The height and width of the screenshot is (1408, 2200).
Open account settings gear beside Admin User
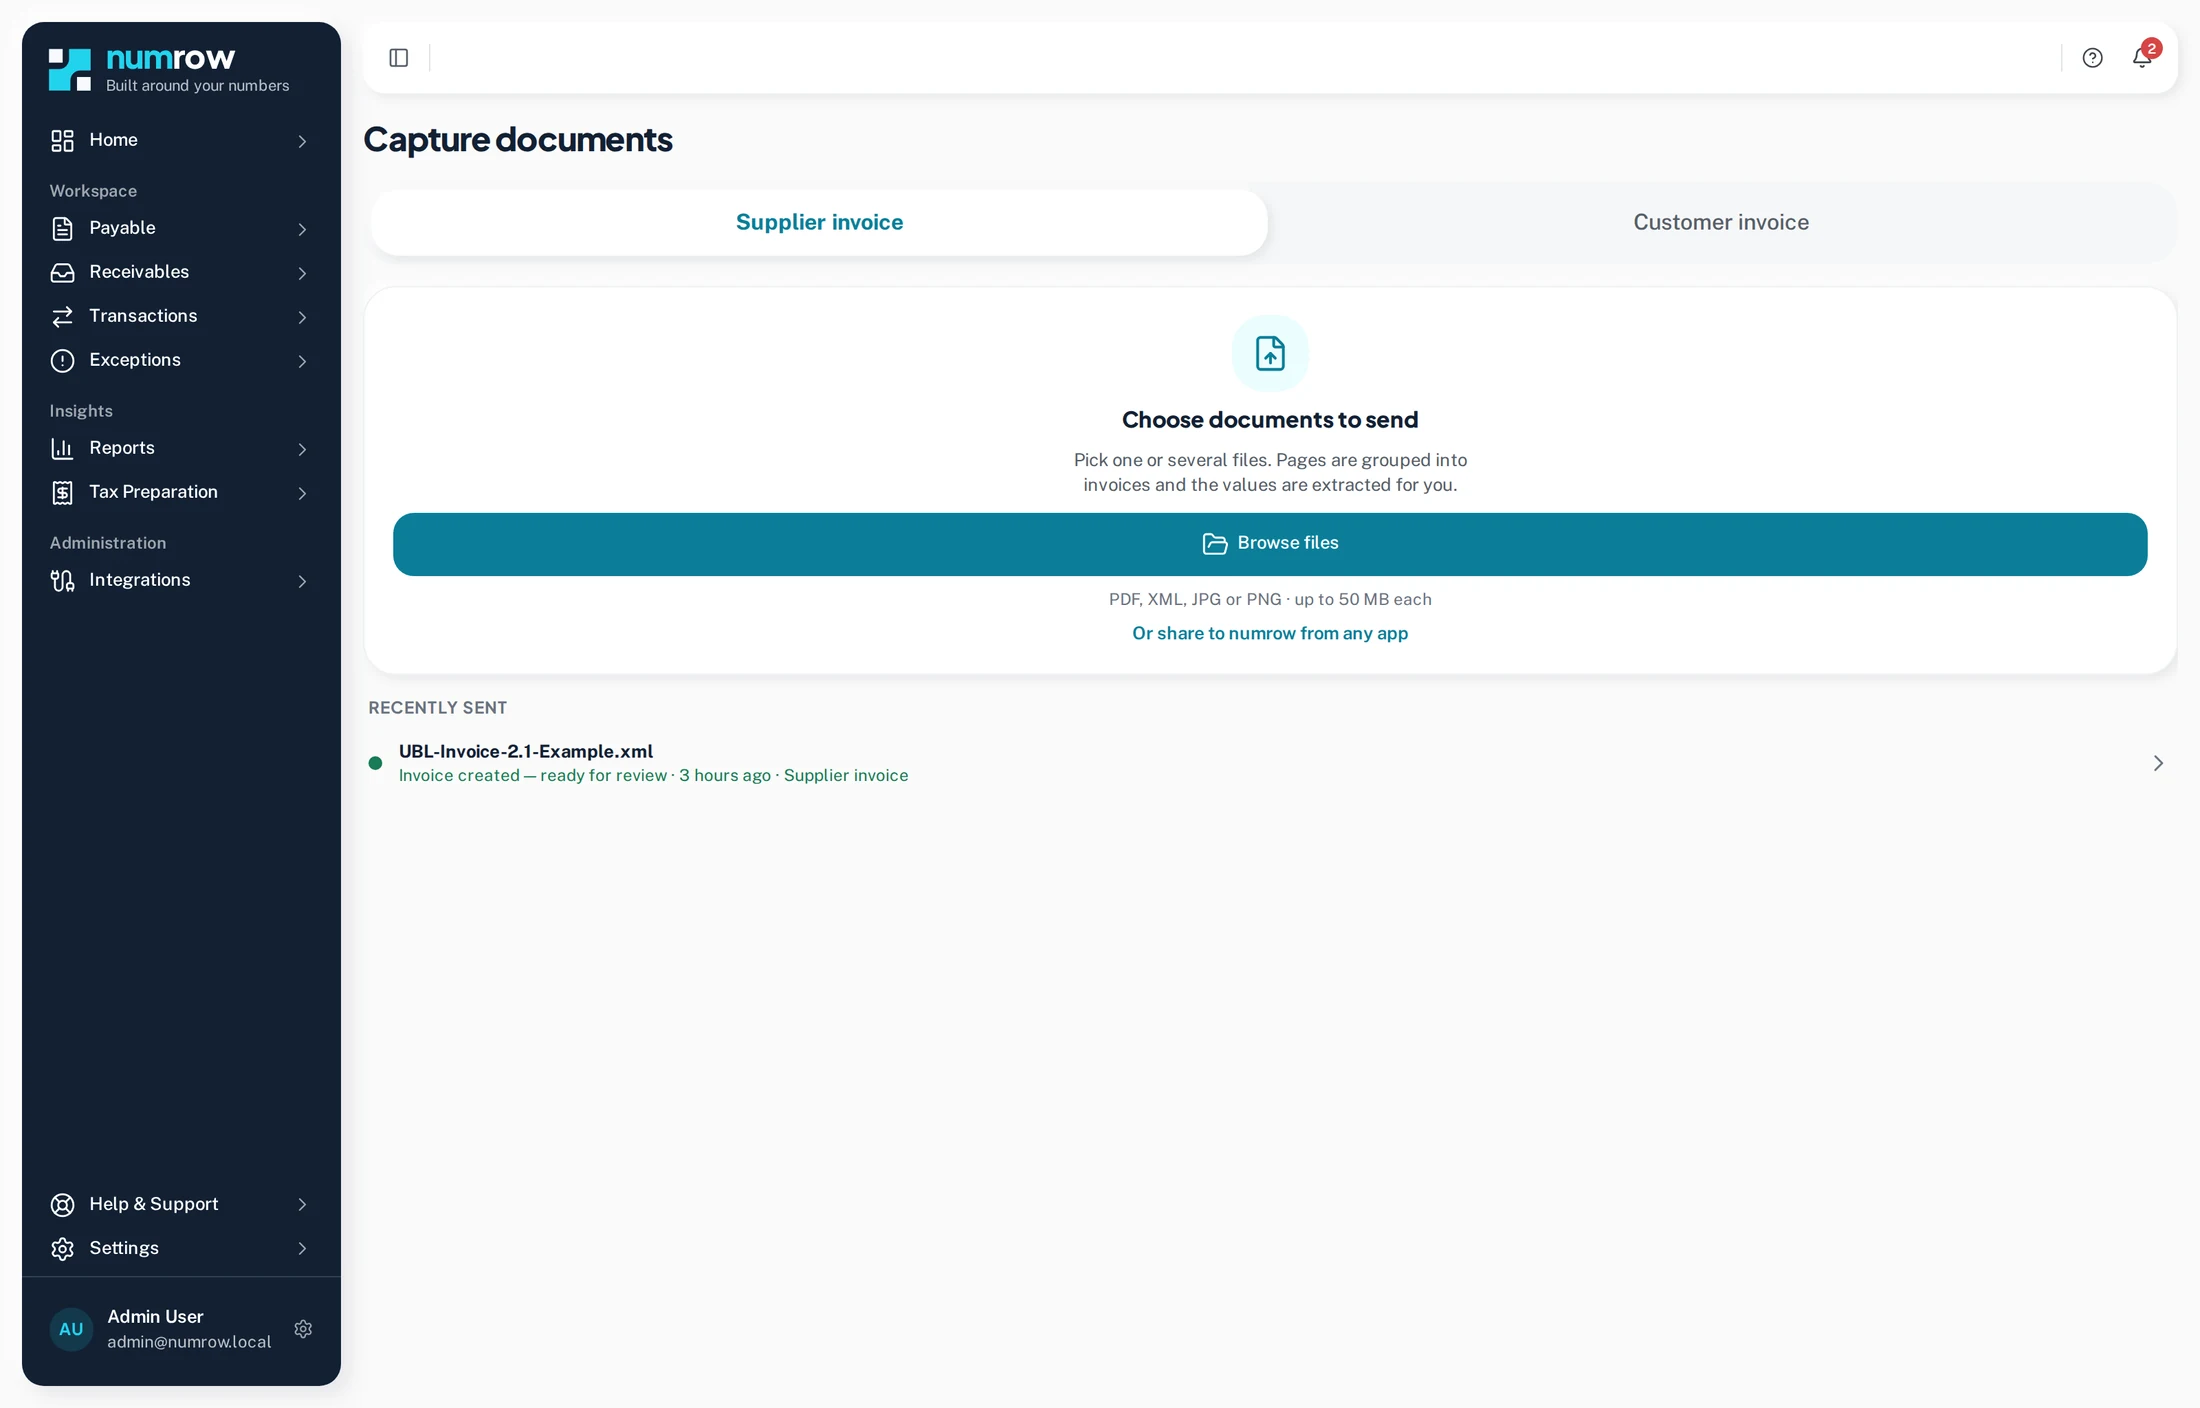[304, 1329]
